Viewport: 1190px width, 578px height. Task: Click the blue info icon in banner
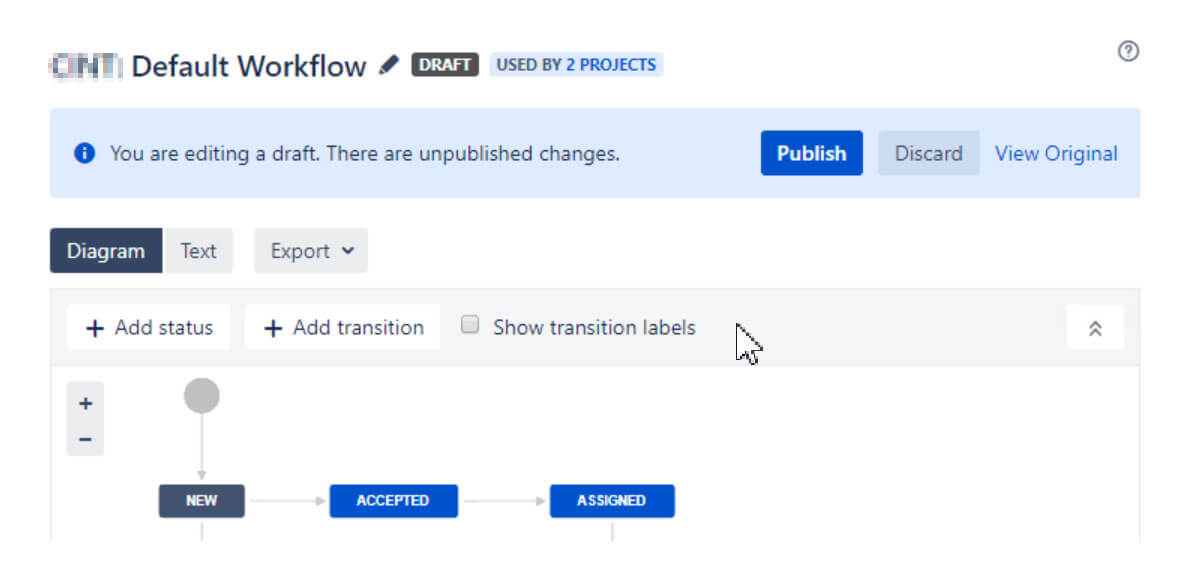(x=84, y=154)
